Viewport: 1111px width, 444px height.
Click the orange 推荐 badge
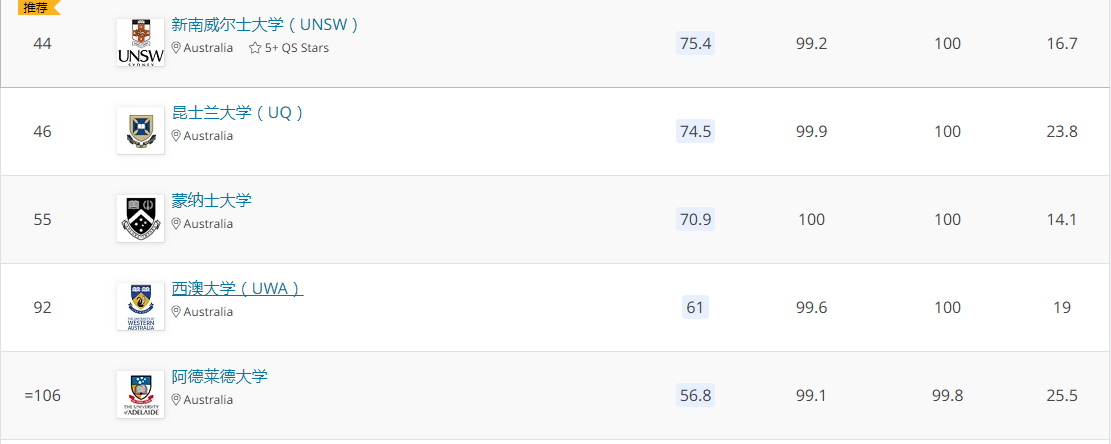click(38, 7)
